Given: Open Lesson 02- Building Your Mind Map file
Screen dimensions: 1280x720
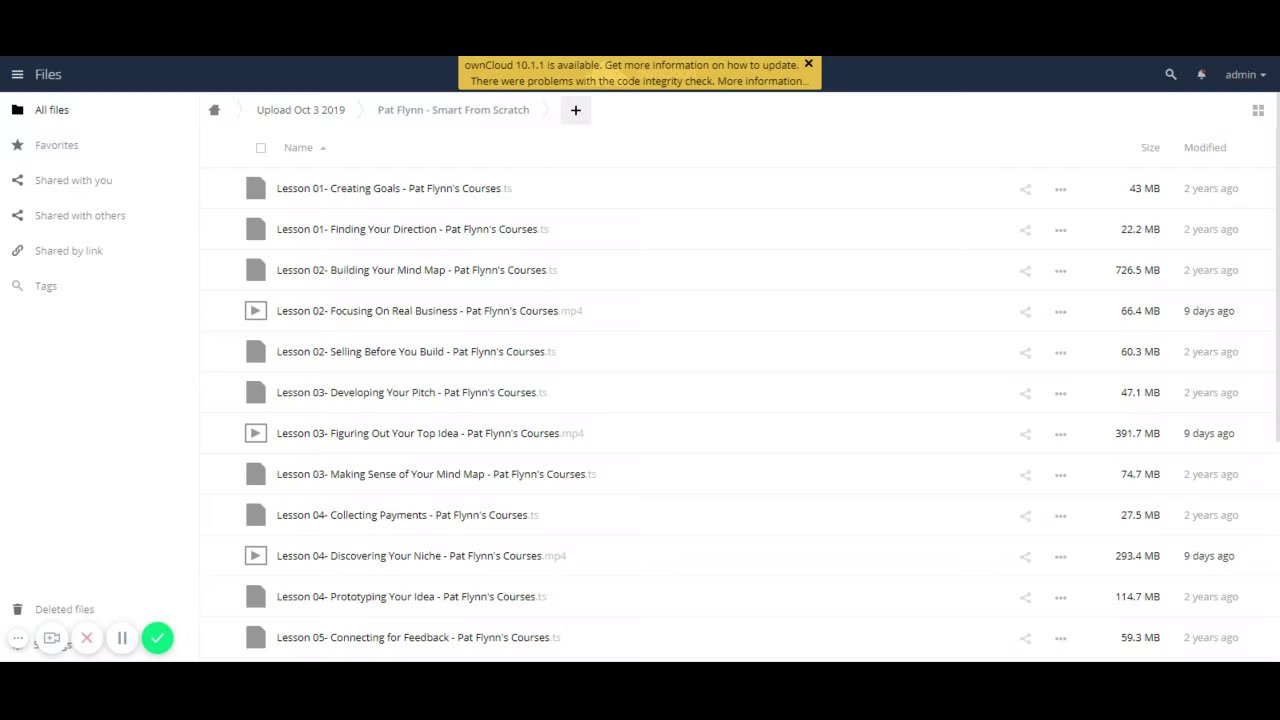Looking at the screenshot, I should tap(417, 270).
